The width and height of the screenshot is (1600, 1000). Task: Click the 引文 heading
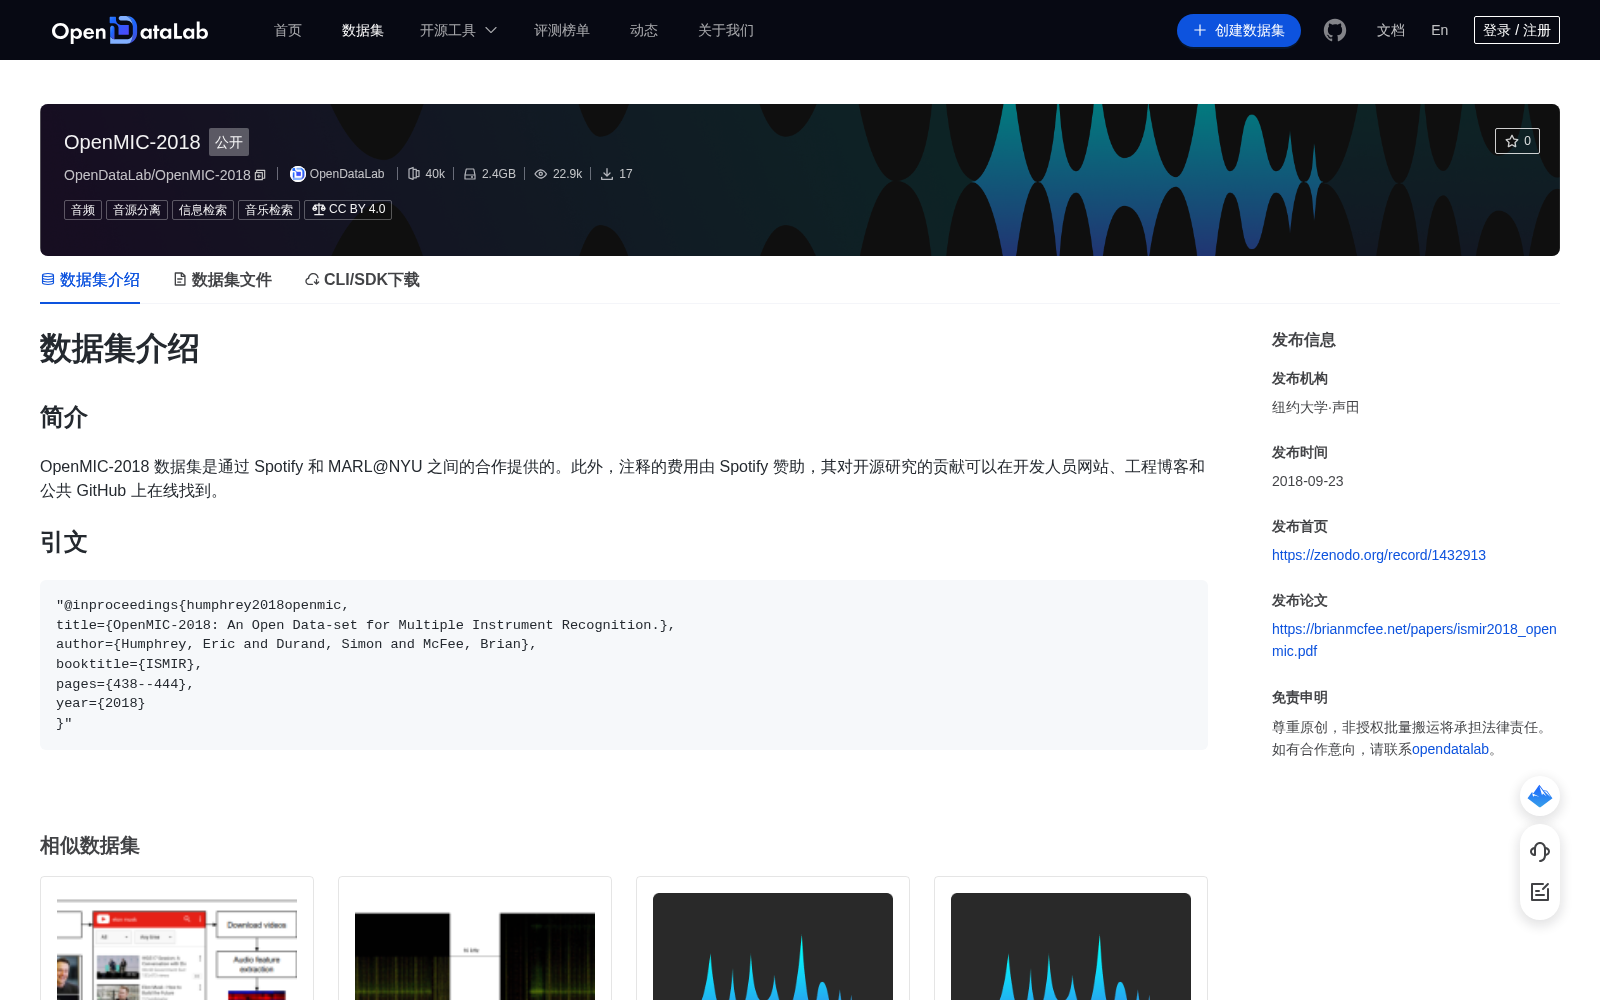coord(64,542)
